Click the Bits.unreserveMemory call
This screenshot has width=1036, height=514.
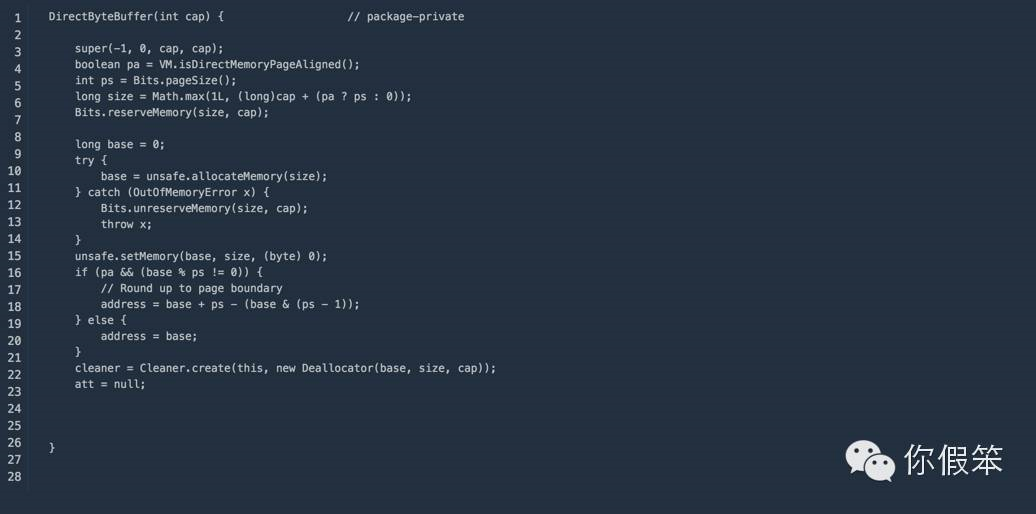coord(204,208)
